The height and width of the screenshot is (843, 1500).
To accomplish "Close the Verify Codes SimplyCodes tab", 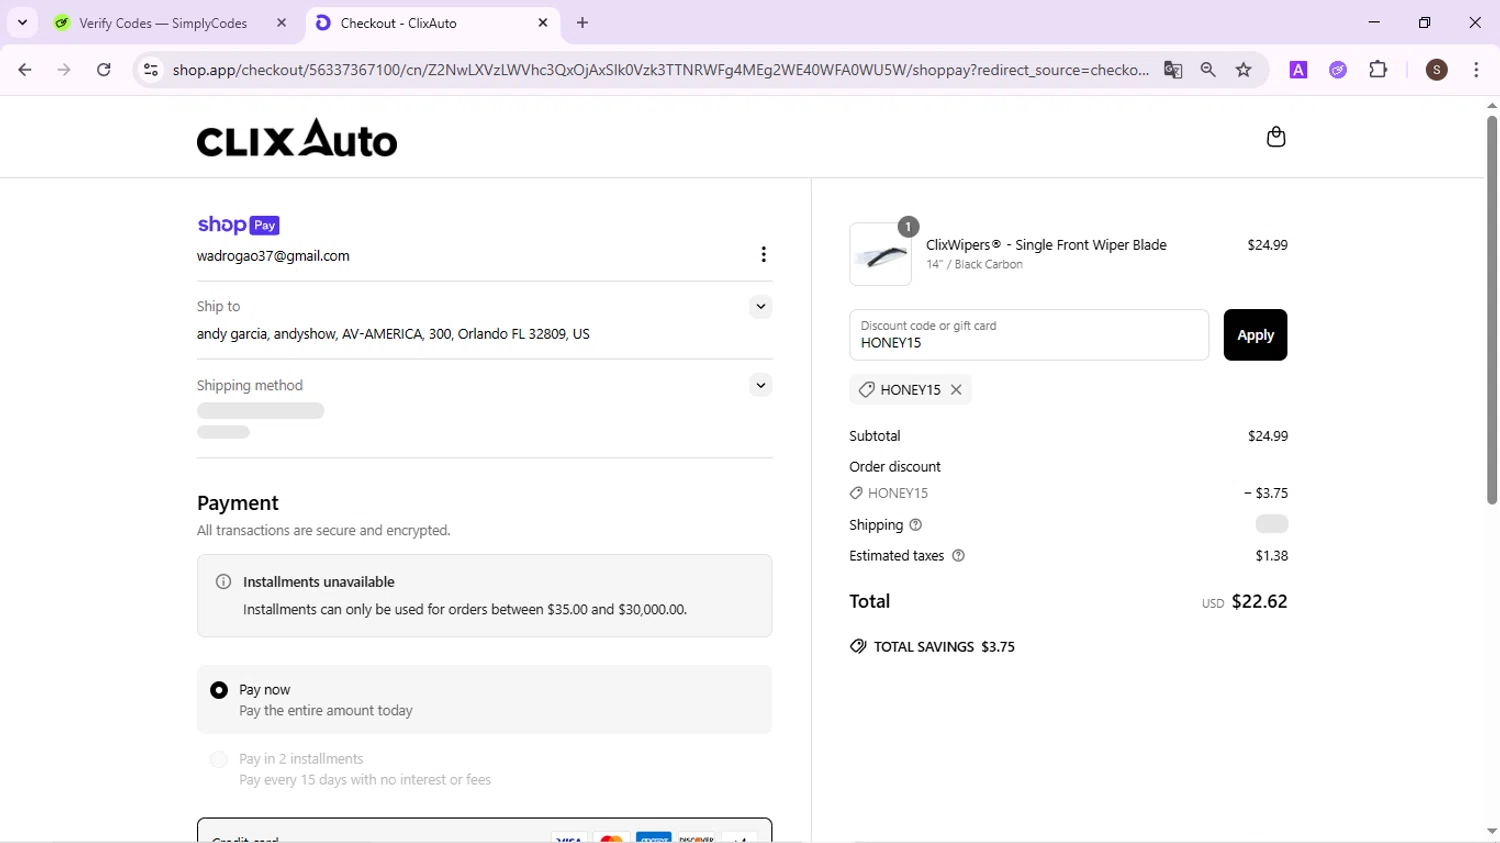I will click(281, 23).
